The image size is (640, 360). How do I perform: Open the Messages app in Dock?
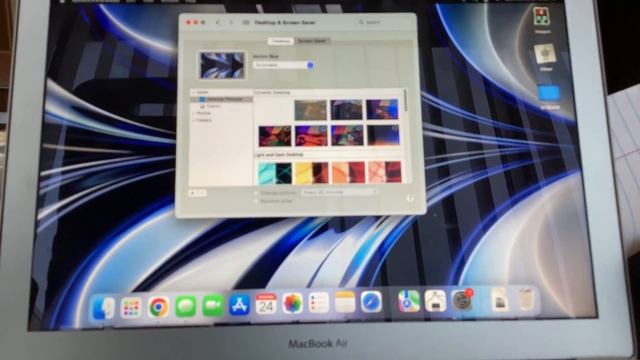click(x=186, y=306)
